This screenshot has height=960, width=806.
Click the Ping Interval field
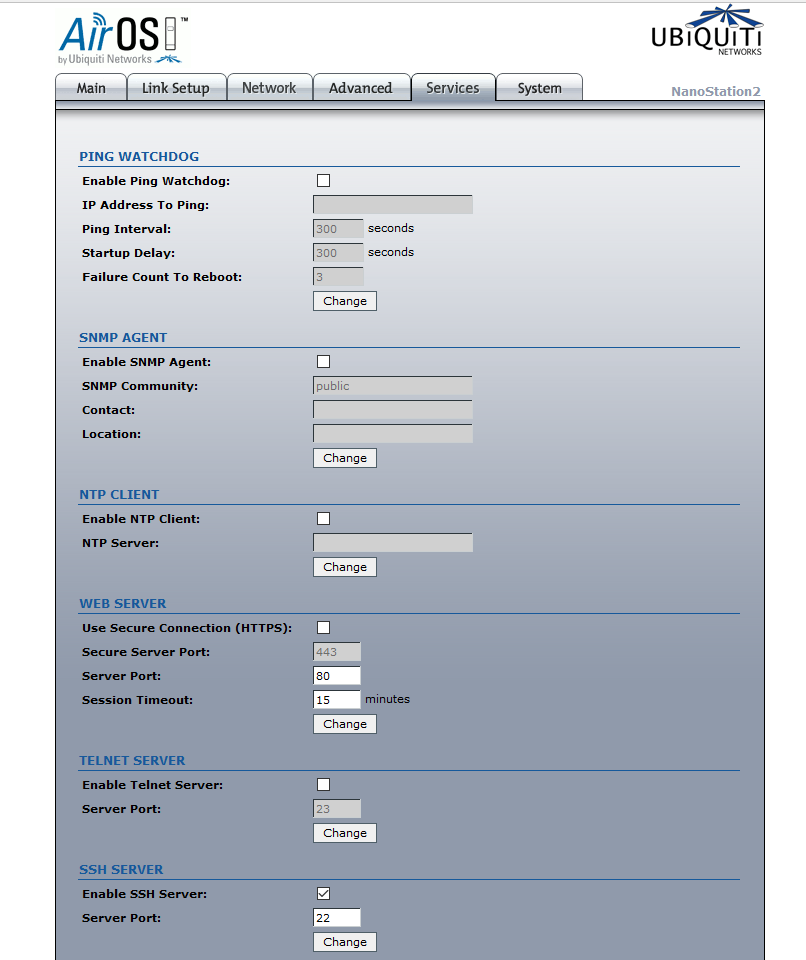pos(338,228)
